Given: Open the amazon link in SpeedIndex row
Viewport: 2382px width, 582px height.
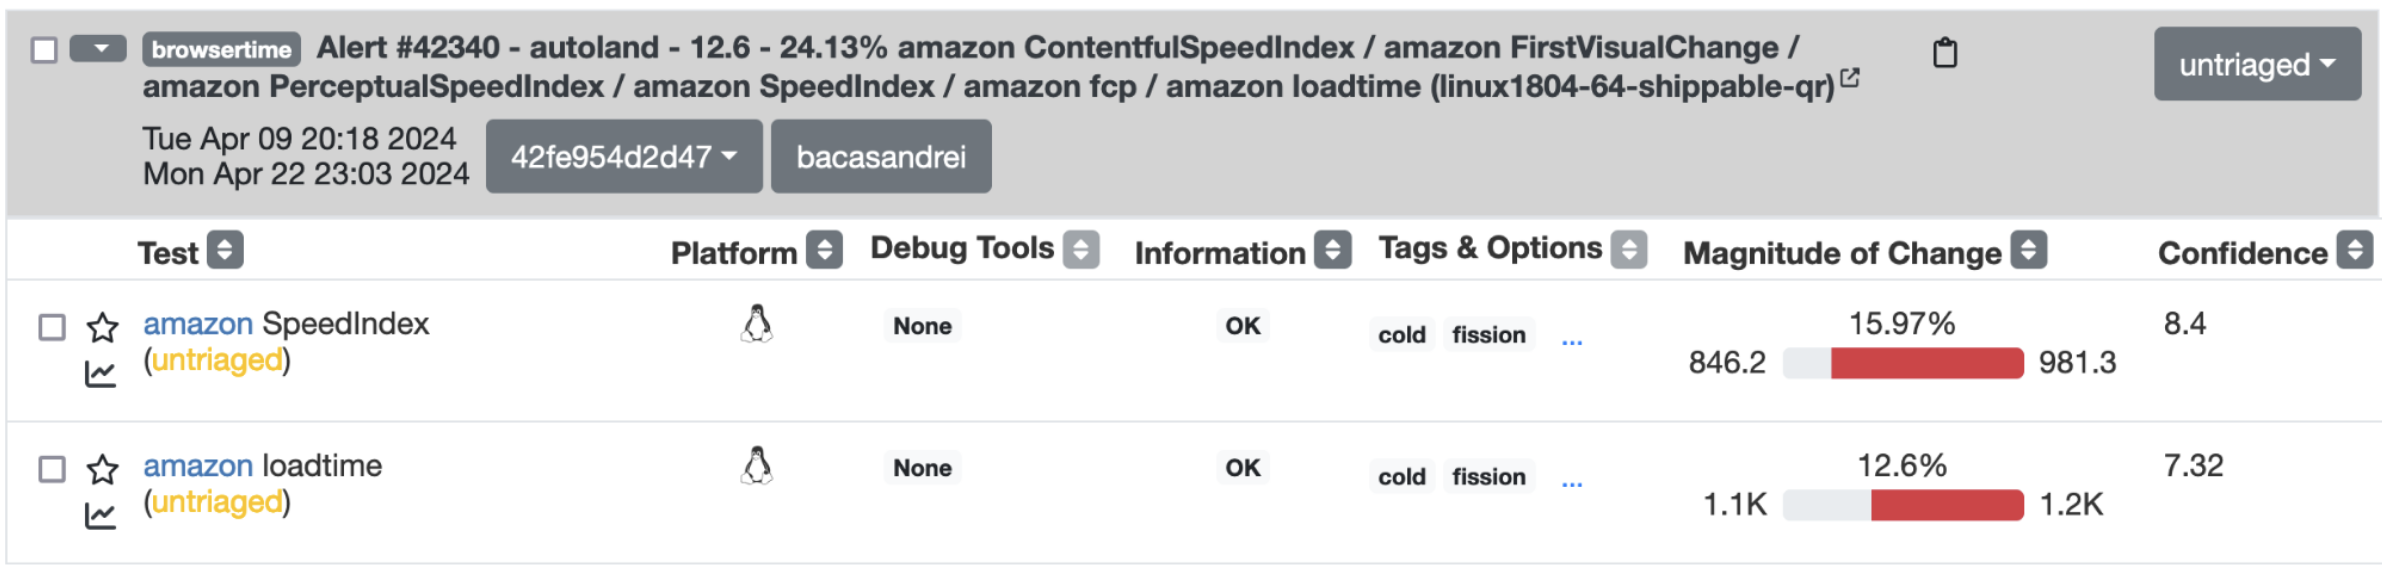Looking at the screenshot, I should (x=198, y=324).
